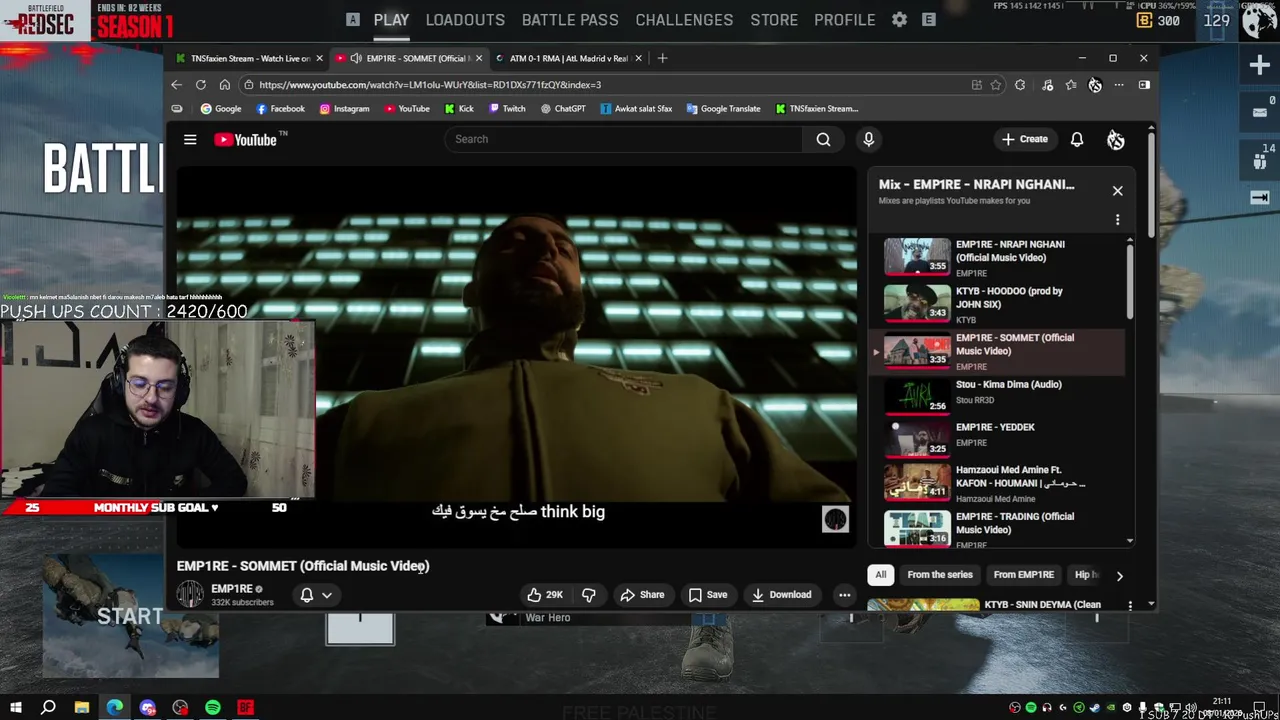Open OBS Studio from the taskbar
This screenshot has height=720, width=1280.
click(x=180, y=708)
